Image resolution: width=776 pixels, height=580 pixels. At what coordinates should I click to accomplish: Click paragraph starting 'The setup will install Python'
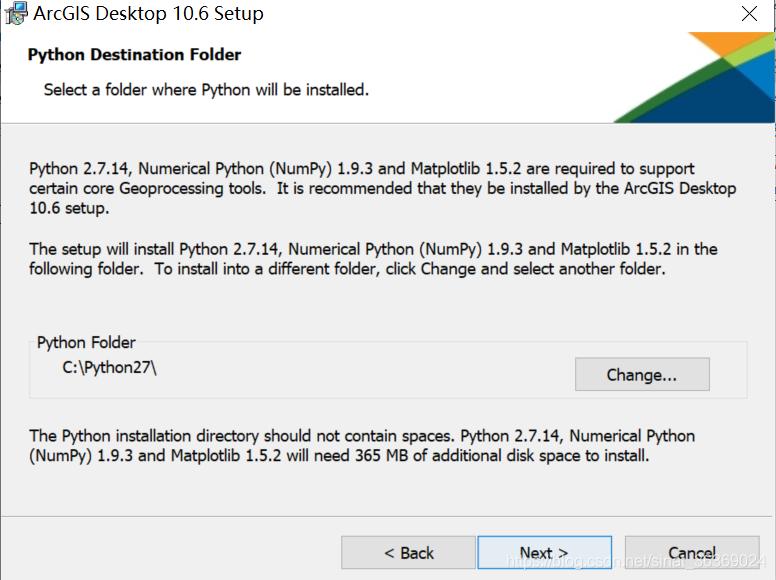[x=373, y=259]
